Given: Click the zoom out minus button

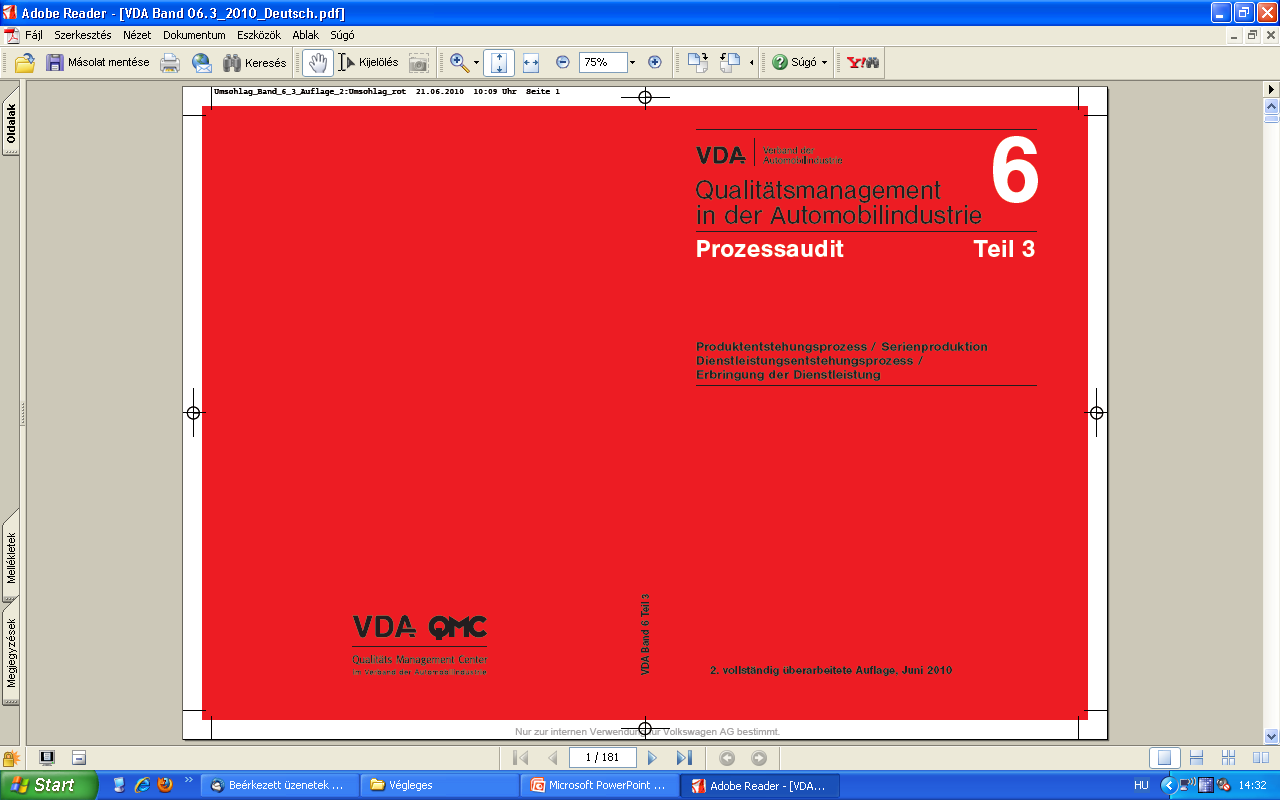Looking at the screenshot, I should (x=563, y=62).
